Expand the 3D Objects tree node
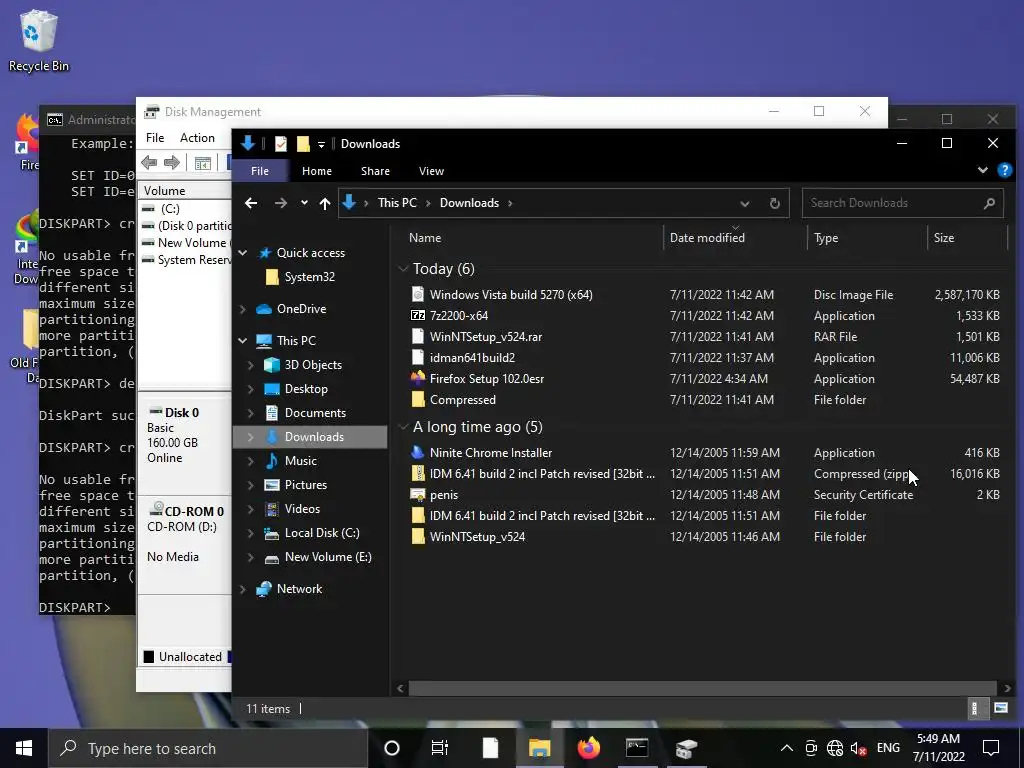Viewport: 1024px width, 768px height. [251, 365]
